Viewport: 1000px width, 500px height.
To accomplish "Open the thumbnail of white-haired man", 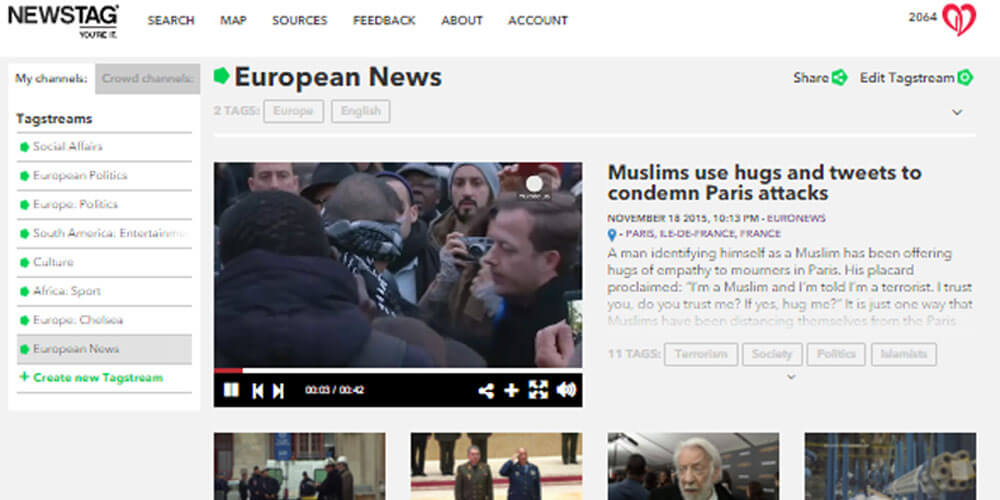I will pos(693,466).
